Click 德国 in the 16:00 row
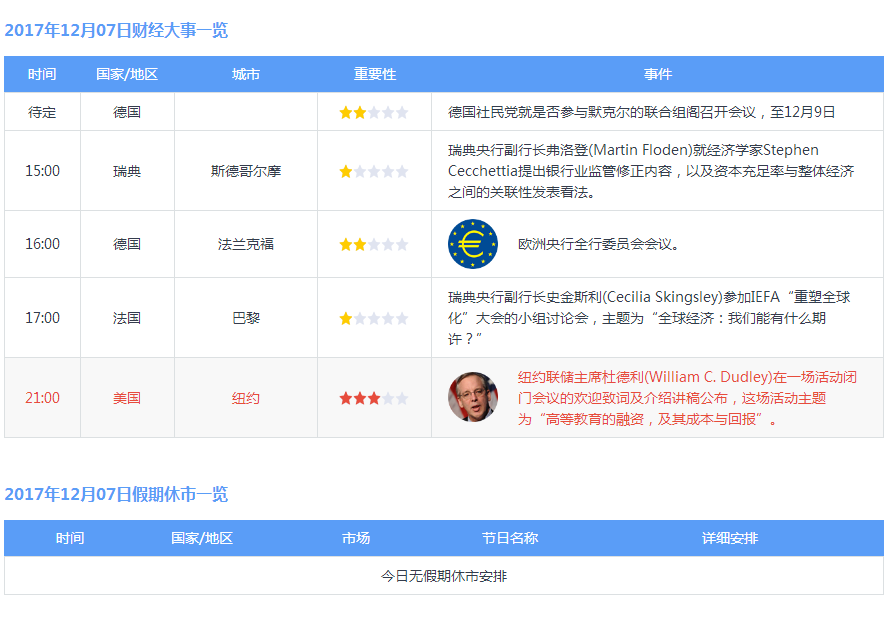 coord(127,244)
